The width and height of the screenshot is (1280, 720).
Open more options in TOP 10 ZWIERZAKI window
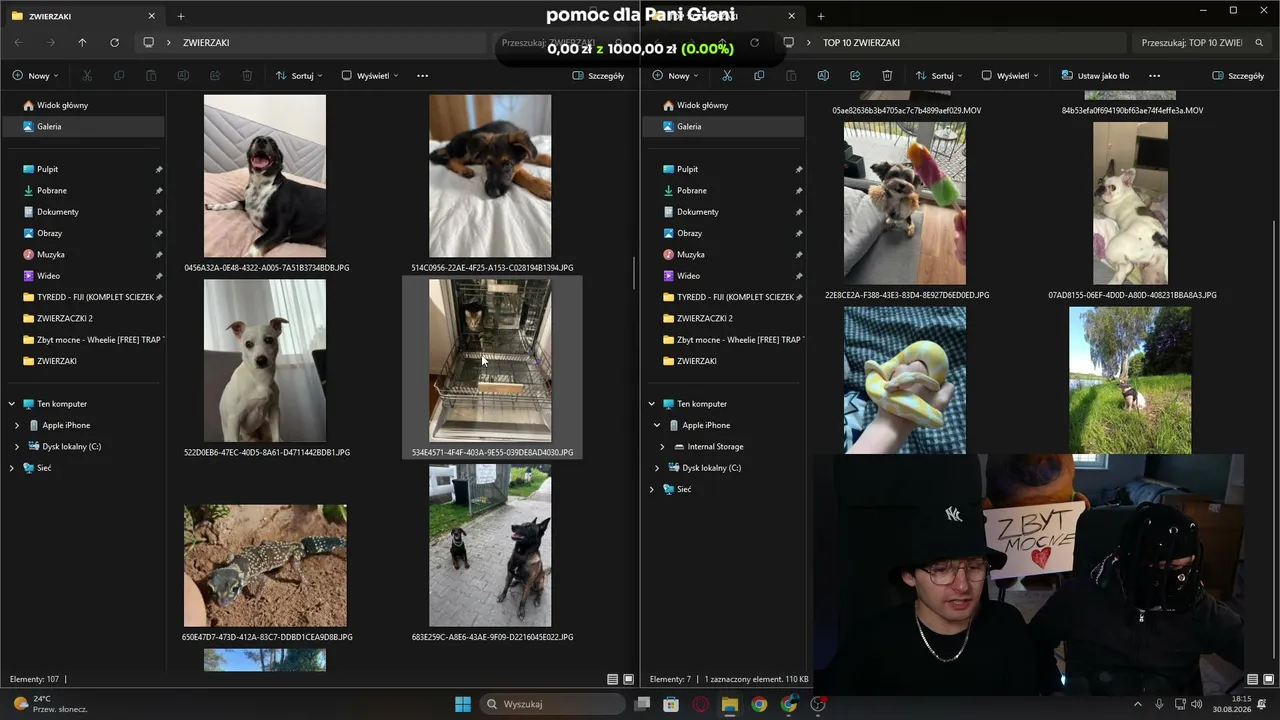tap(1154, 76)
